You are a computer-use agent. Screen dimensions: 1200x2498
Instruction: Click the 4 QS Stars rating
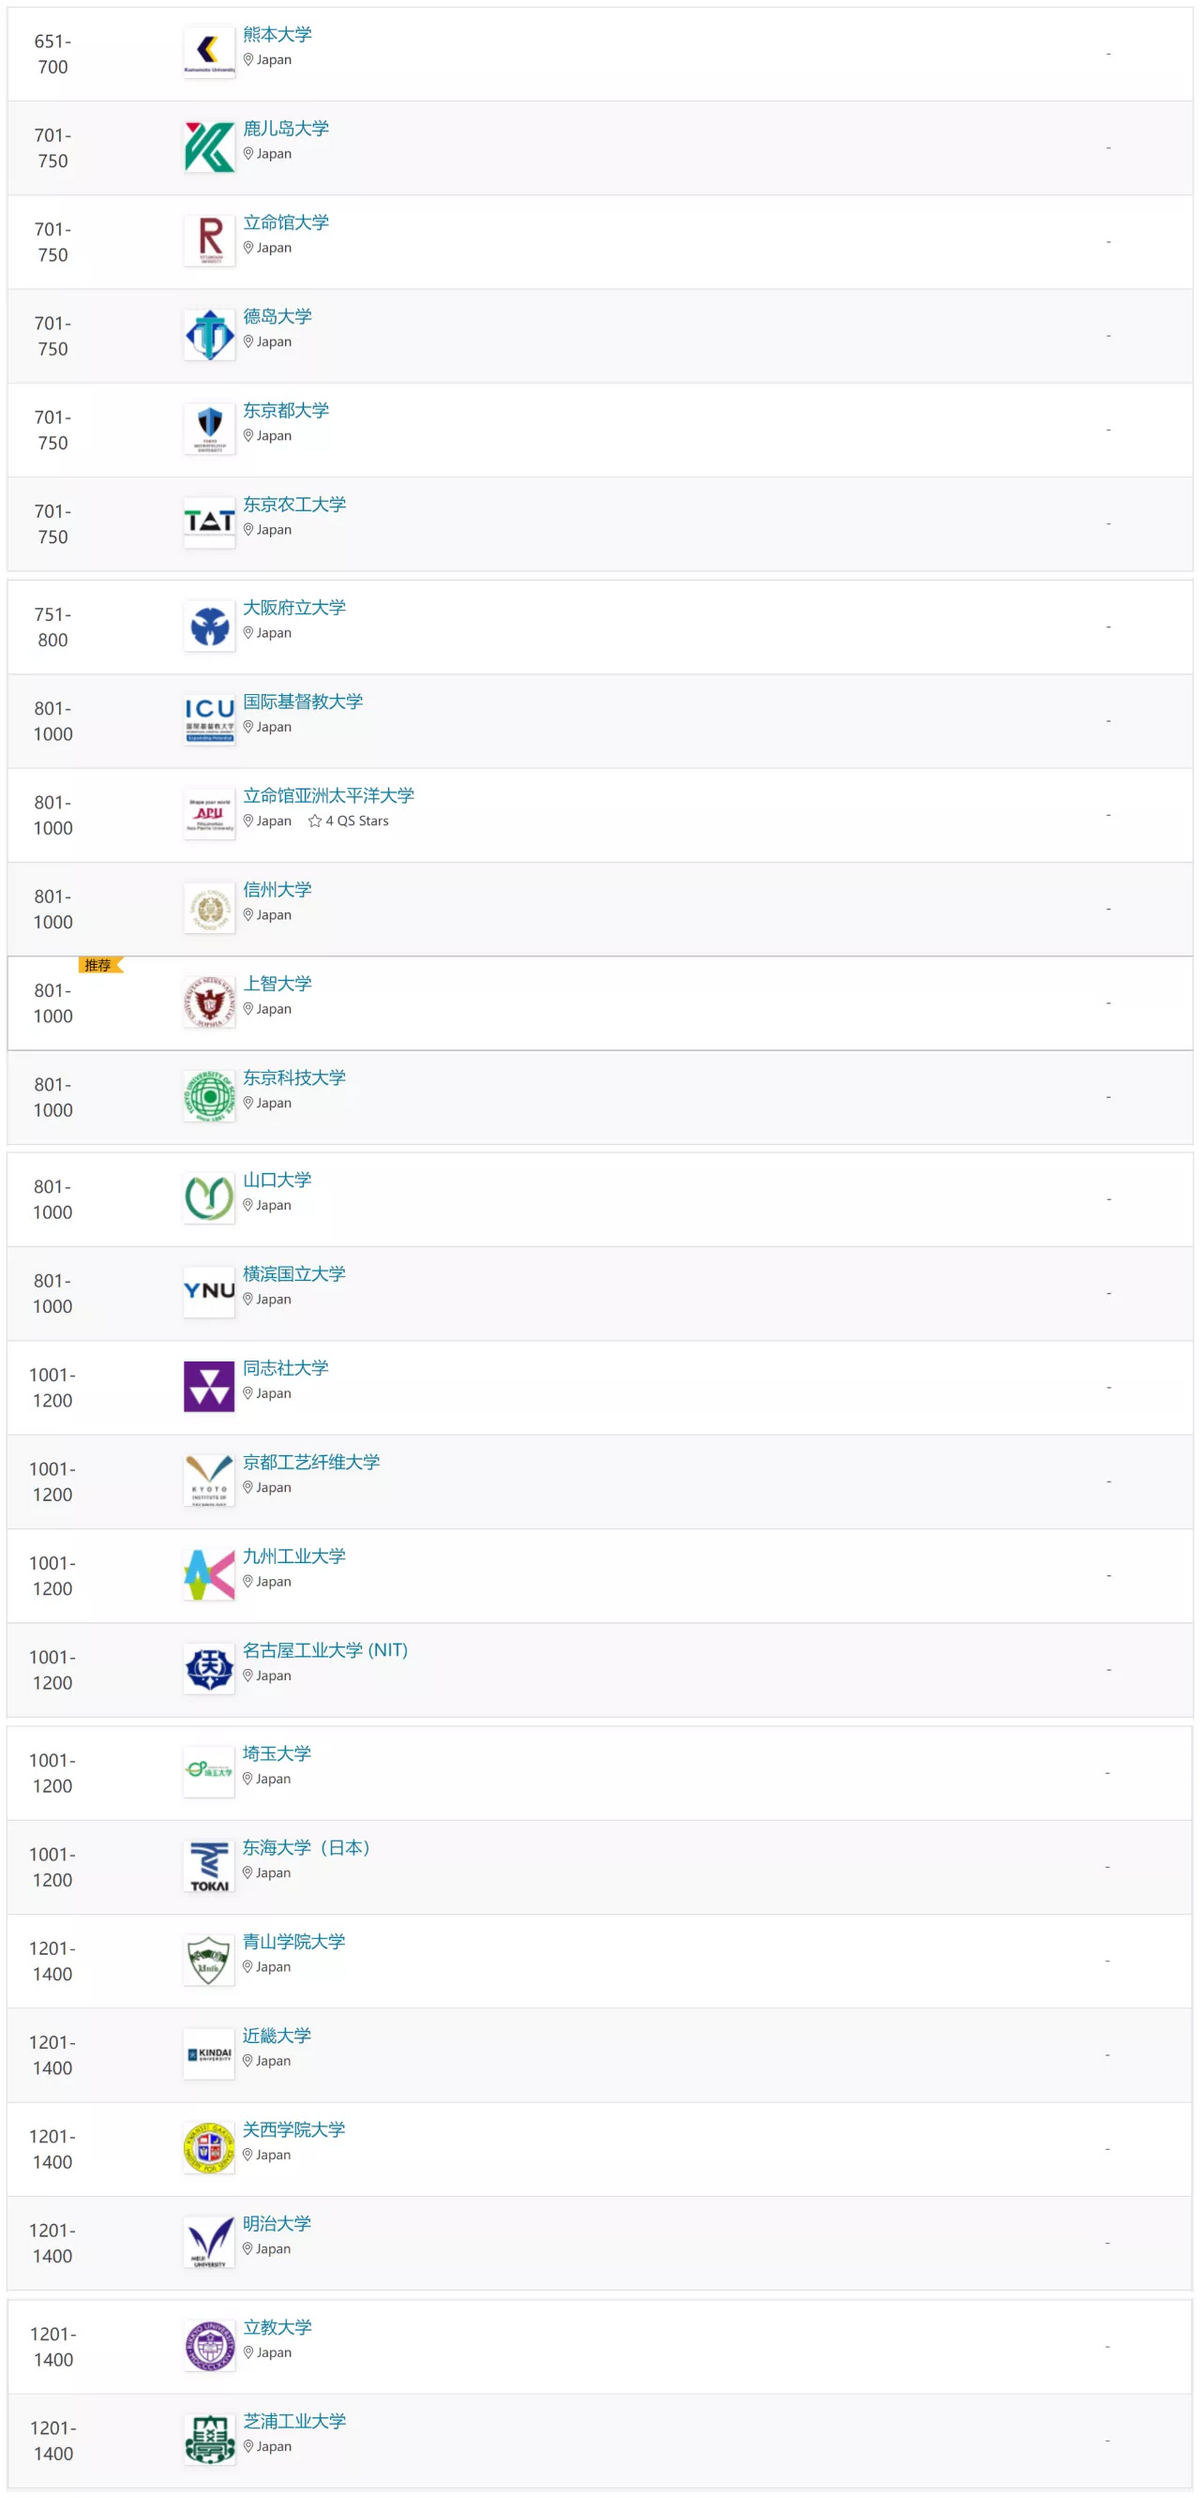tap(348, 821)
